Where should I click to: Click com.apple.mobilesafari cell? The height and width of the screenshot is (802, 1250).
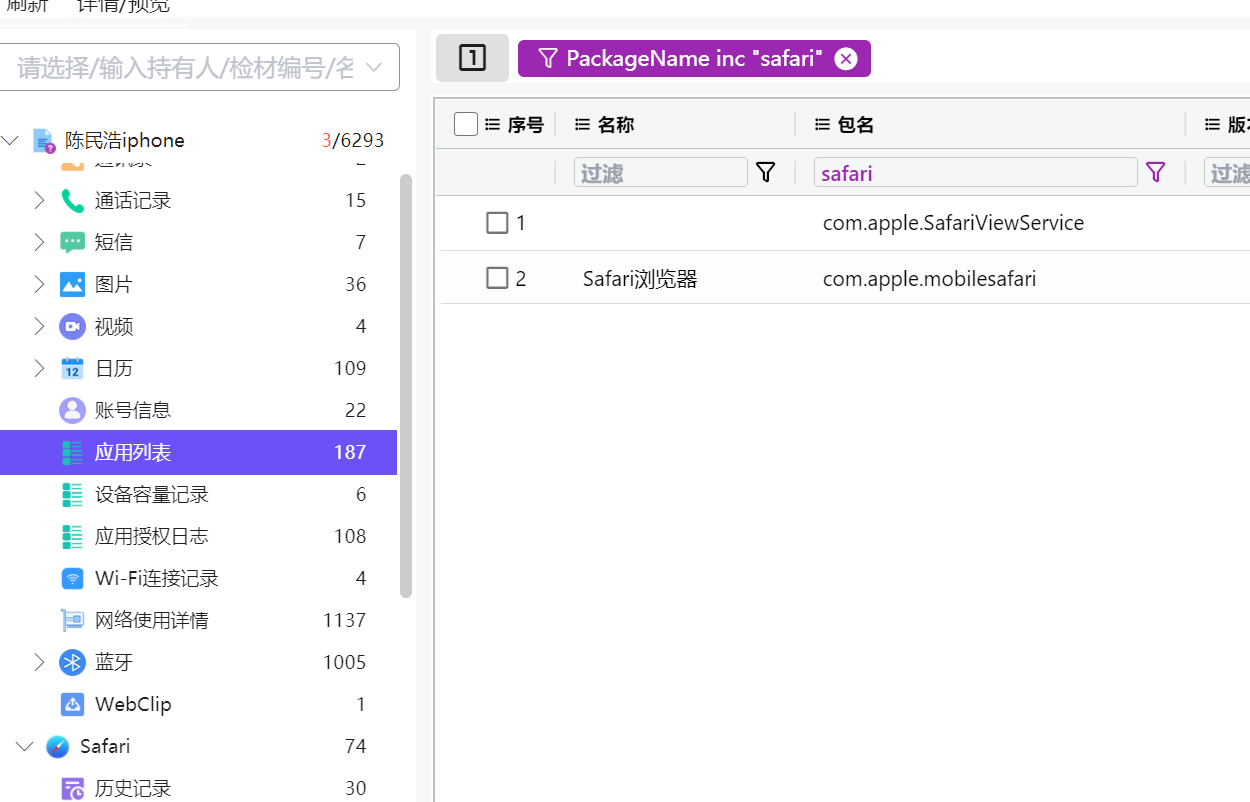click(x=929, y=279)
